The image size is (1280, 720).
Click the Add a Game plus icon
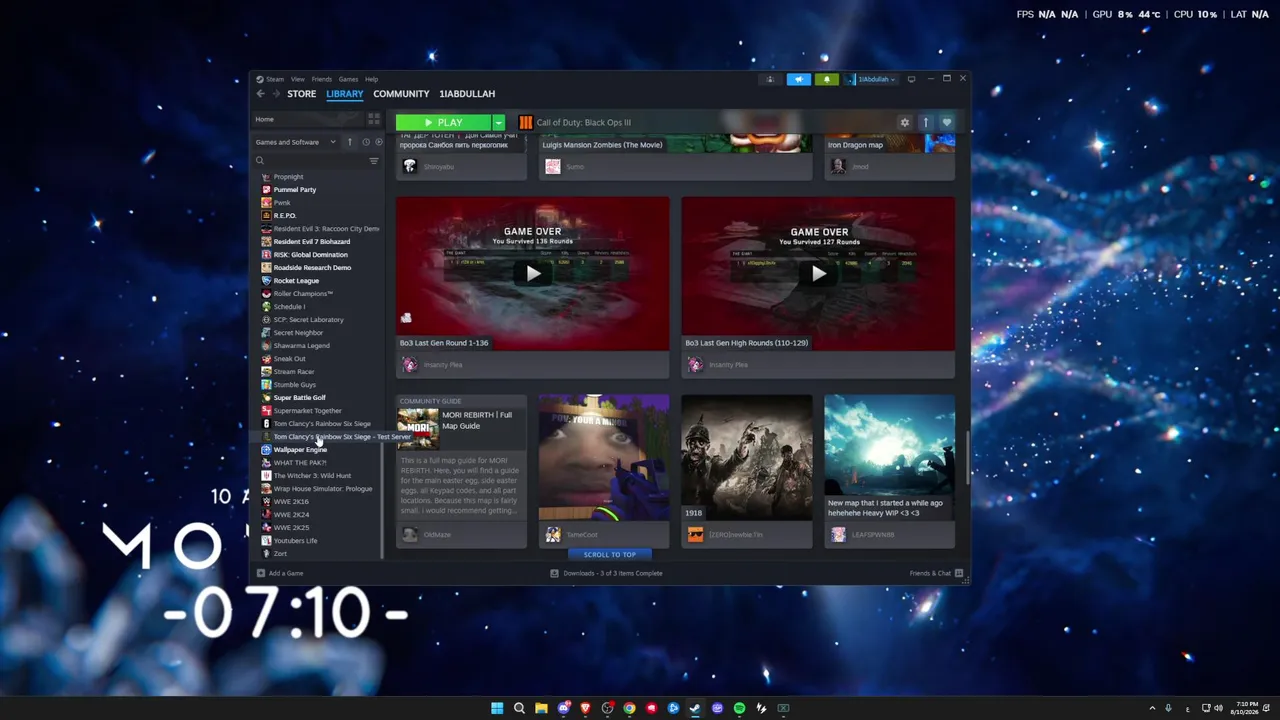(261, 573)
